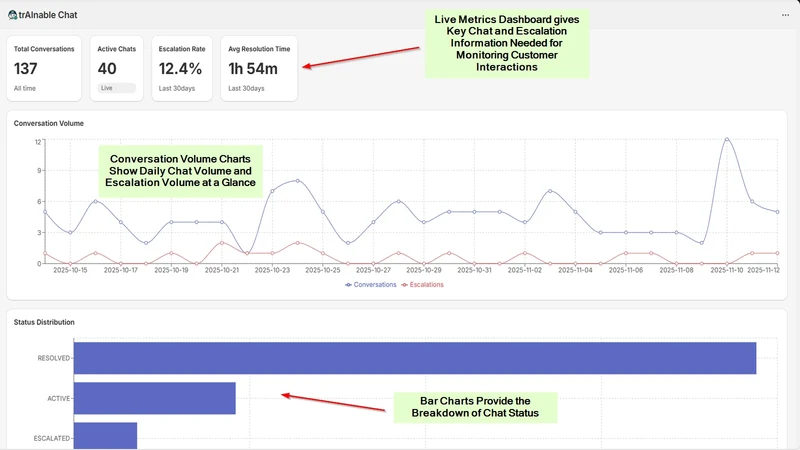Click the ESCALATED axis label

tap(52, 438)
